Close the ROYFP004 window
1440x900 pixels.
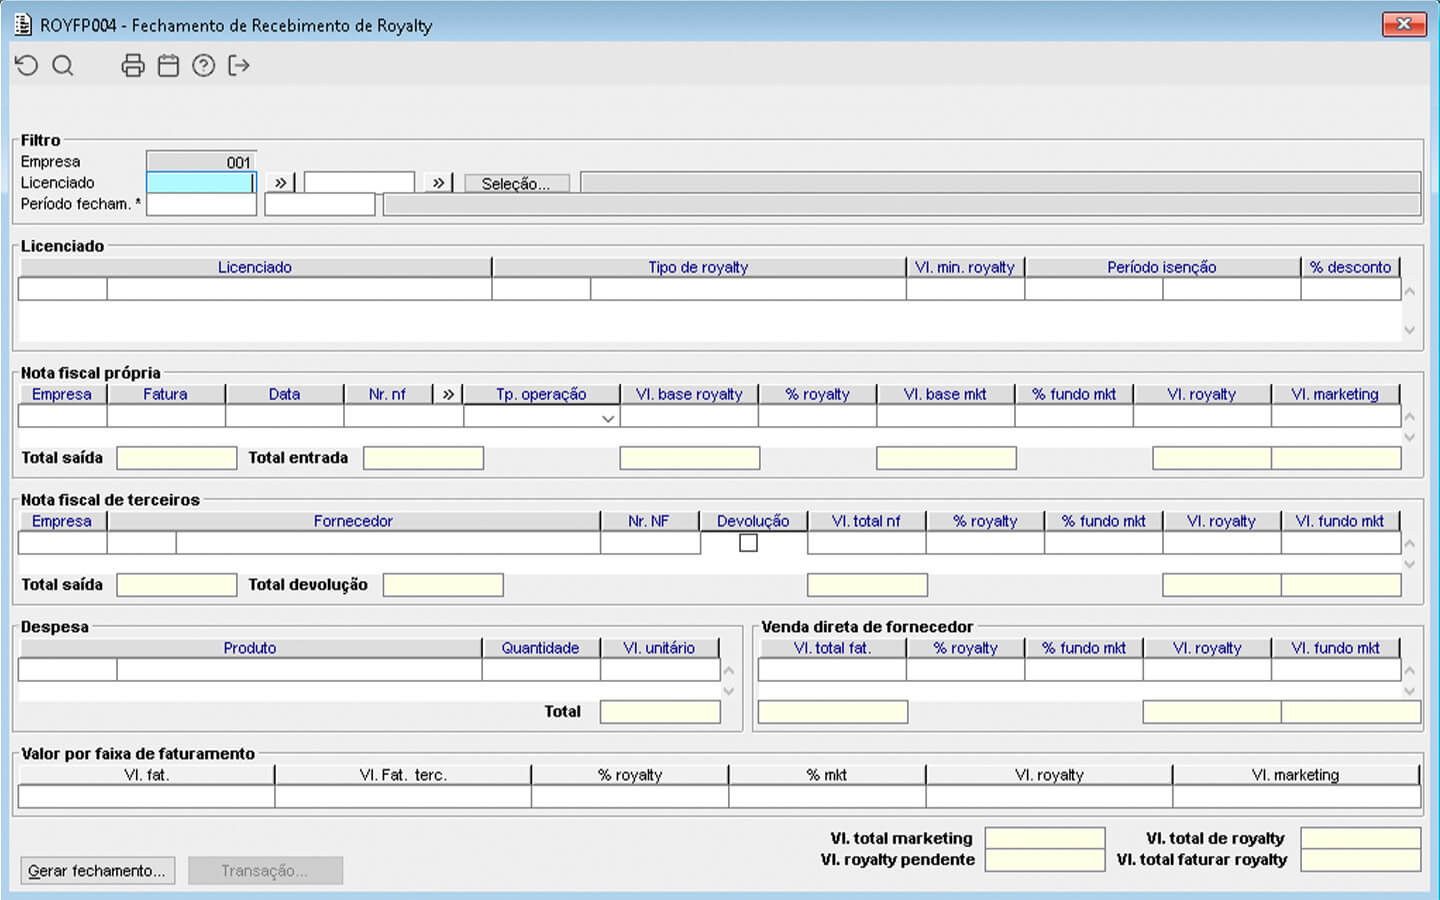pos(1403,24)
